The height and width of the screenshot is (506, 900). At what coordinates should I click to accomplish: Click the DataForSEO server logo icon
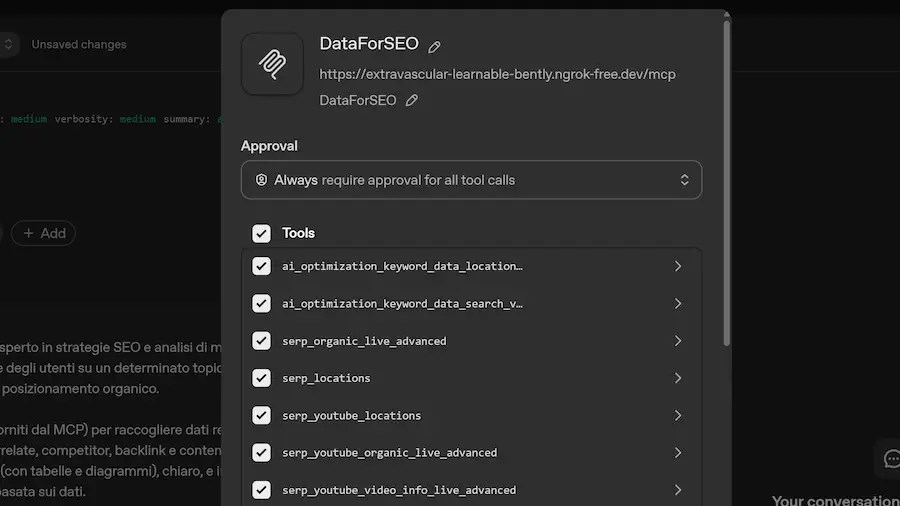(272, 64)
